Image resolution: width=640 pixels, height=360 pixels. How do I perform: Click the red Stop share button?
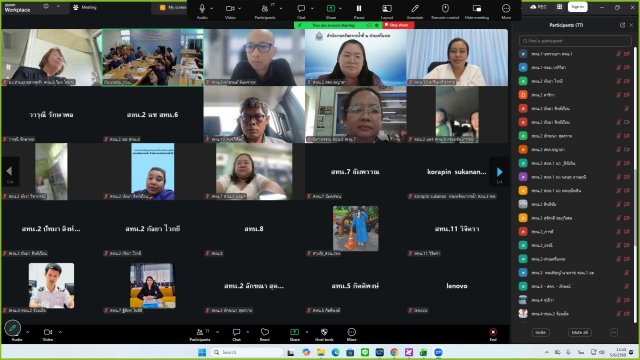pos(398,25)
